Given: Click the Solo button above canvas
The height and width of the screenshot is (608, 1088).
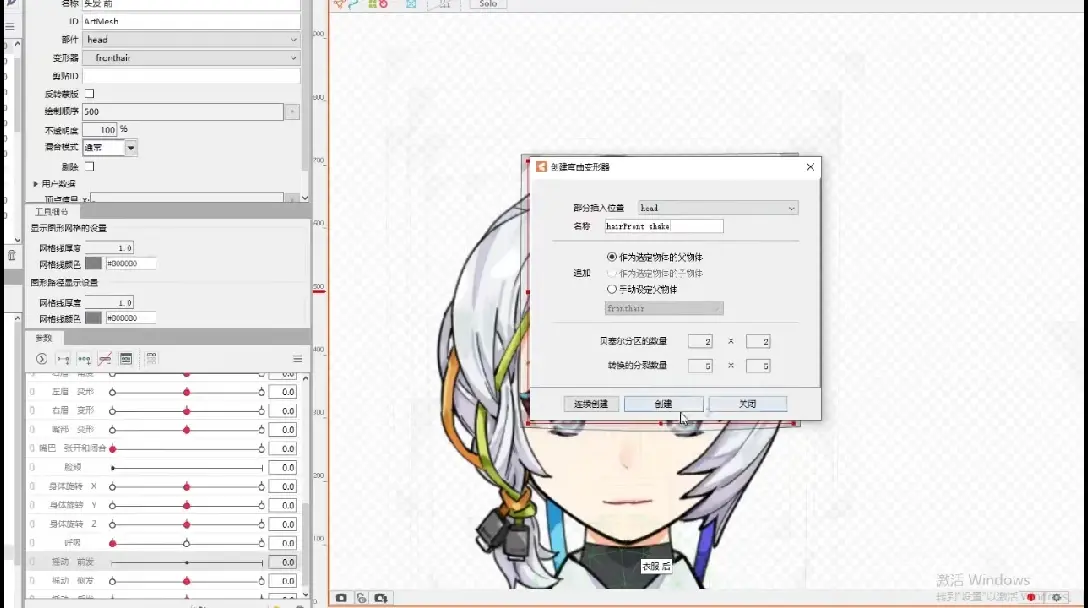Looking at the screenshot, I should (x=488, y=4).
